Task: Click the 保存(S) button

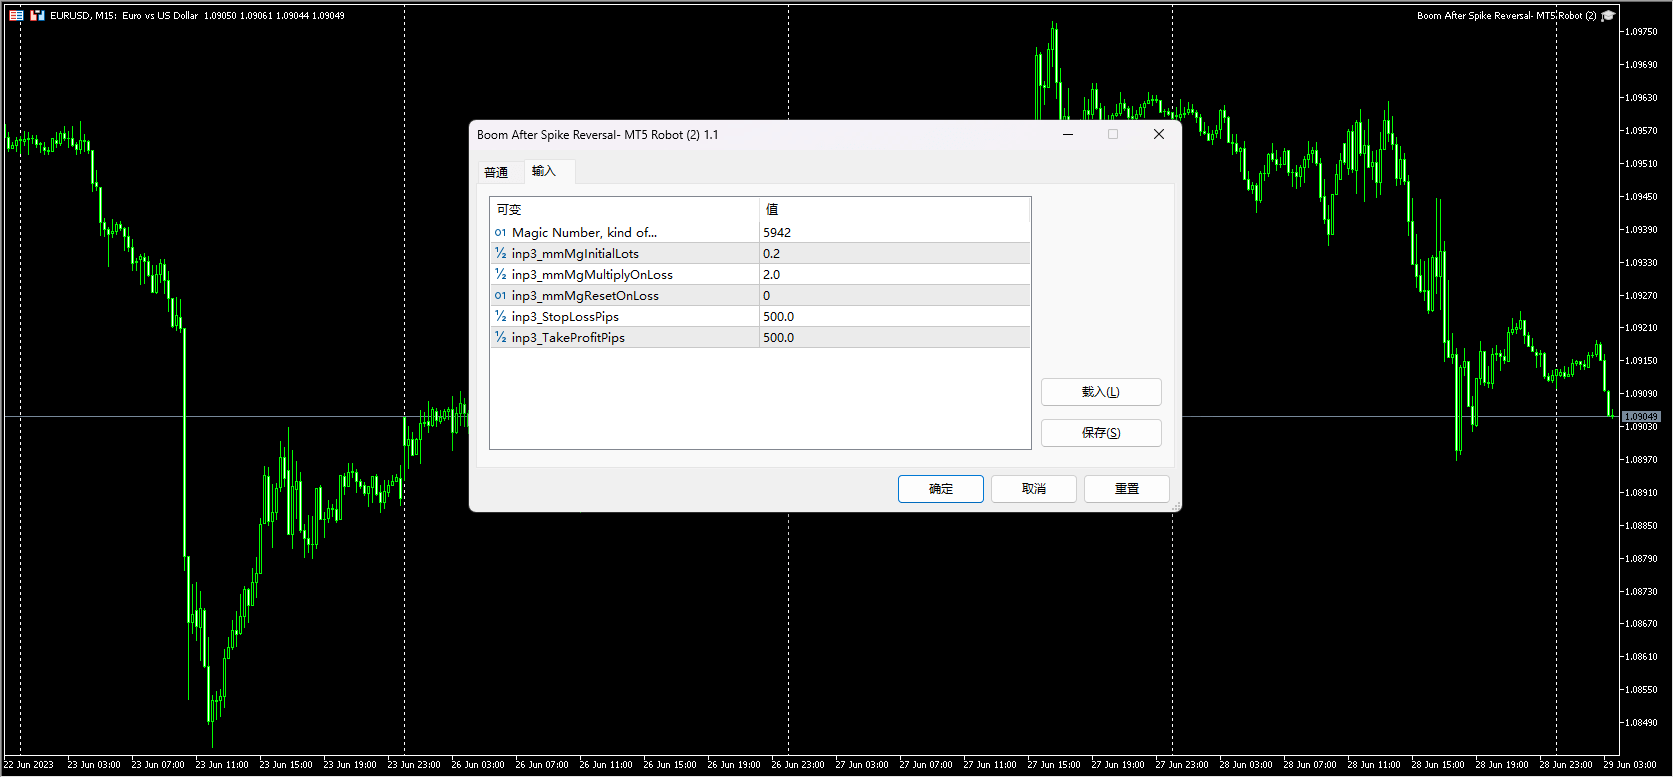Action: tap(1100, 433)
